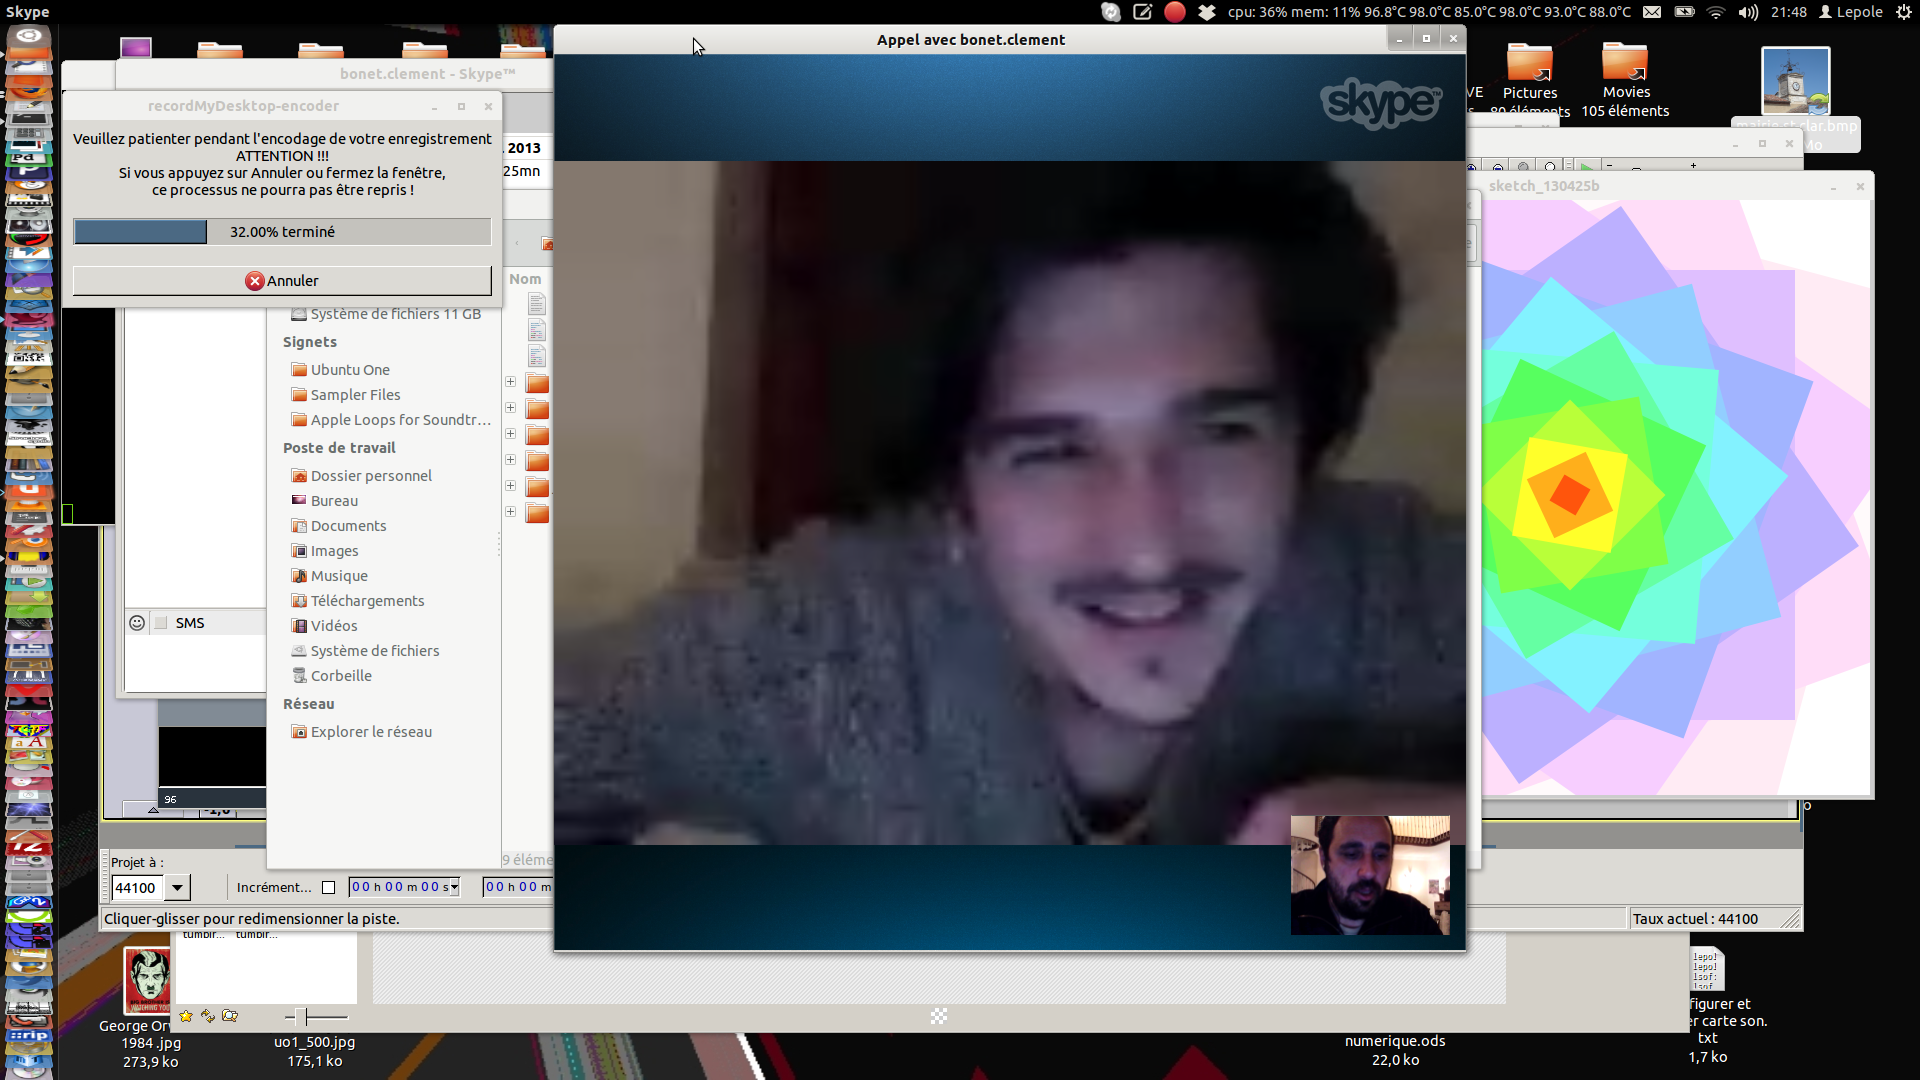
Task: Click the yellow star favorites icon
Action: 186,1016
